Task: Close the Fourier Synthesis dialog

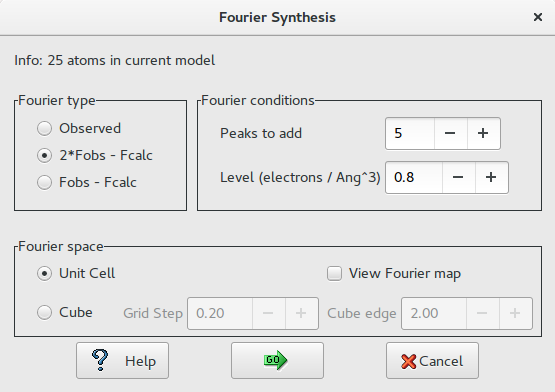Action: tap(538, 17)
